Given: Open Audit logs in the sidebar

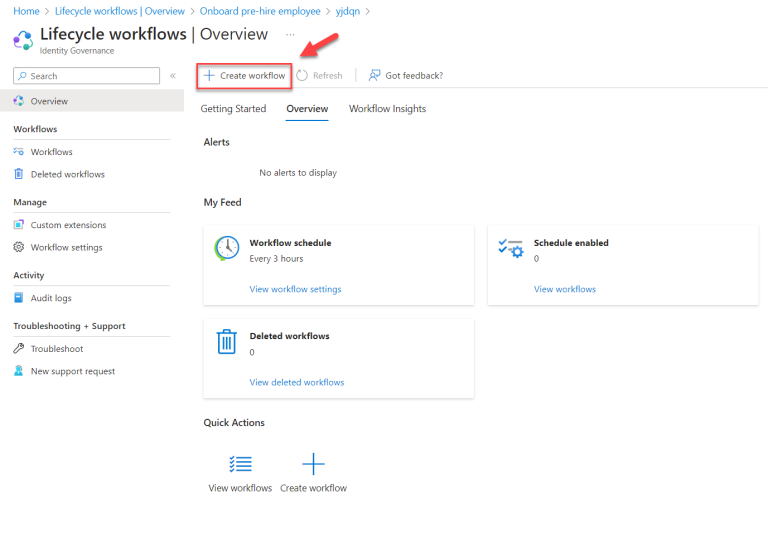Looking at the screenshot, I should [x=51, y=298].
